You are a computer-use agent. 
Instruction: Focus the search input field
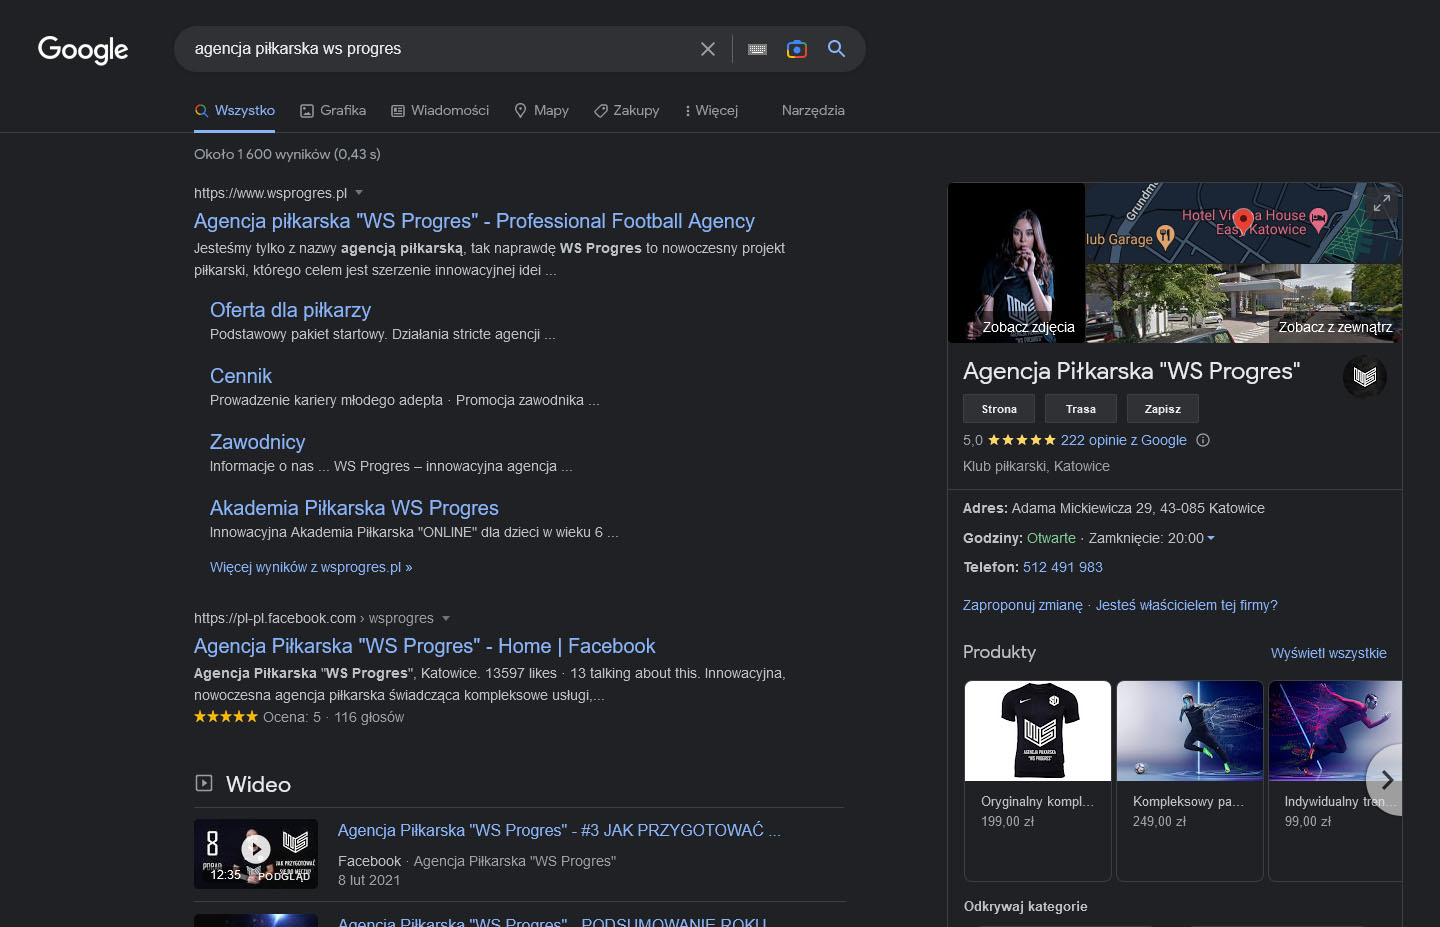440,49
